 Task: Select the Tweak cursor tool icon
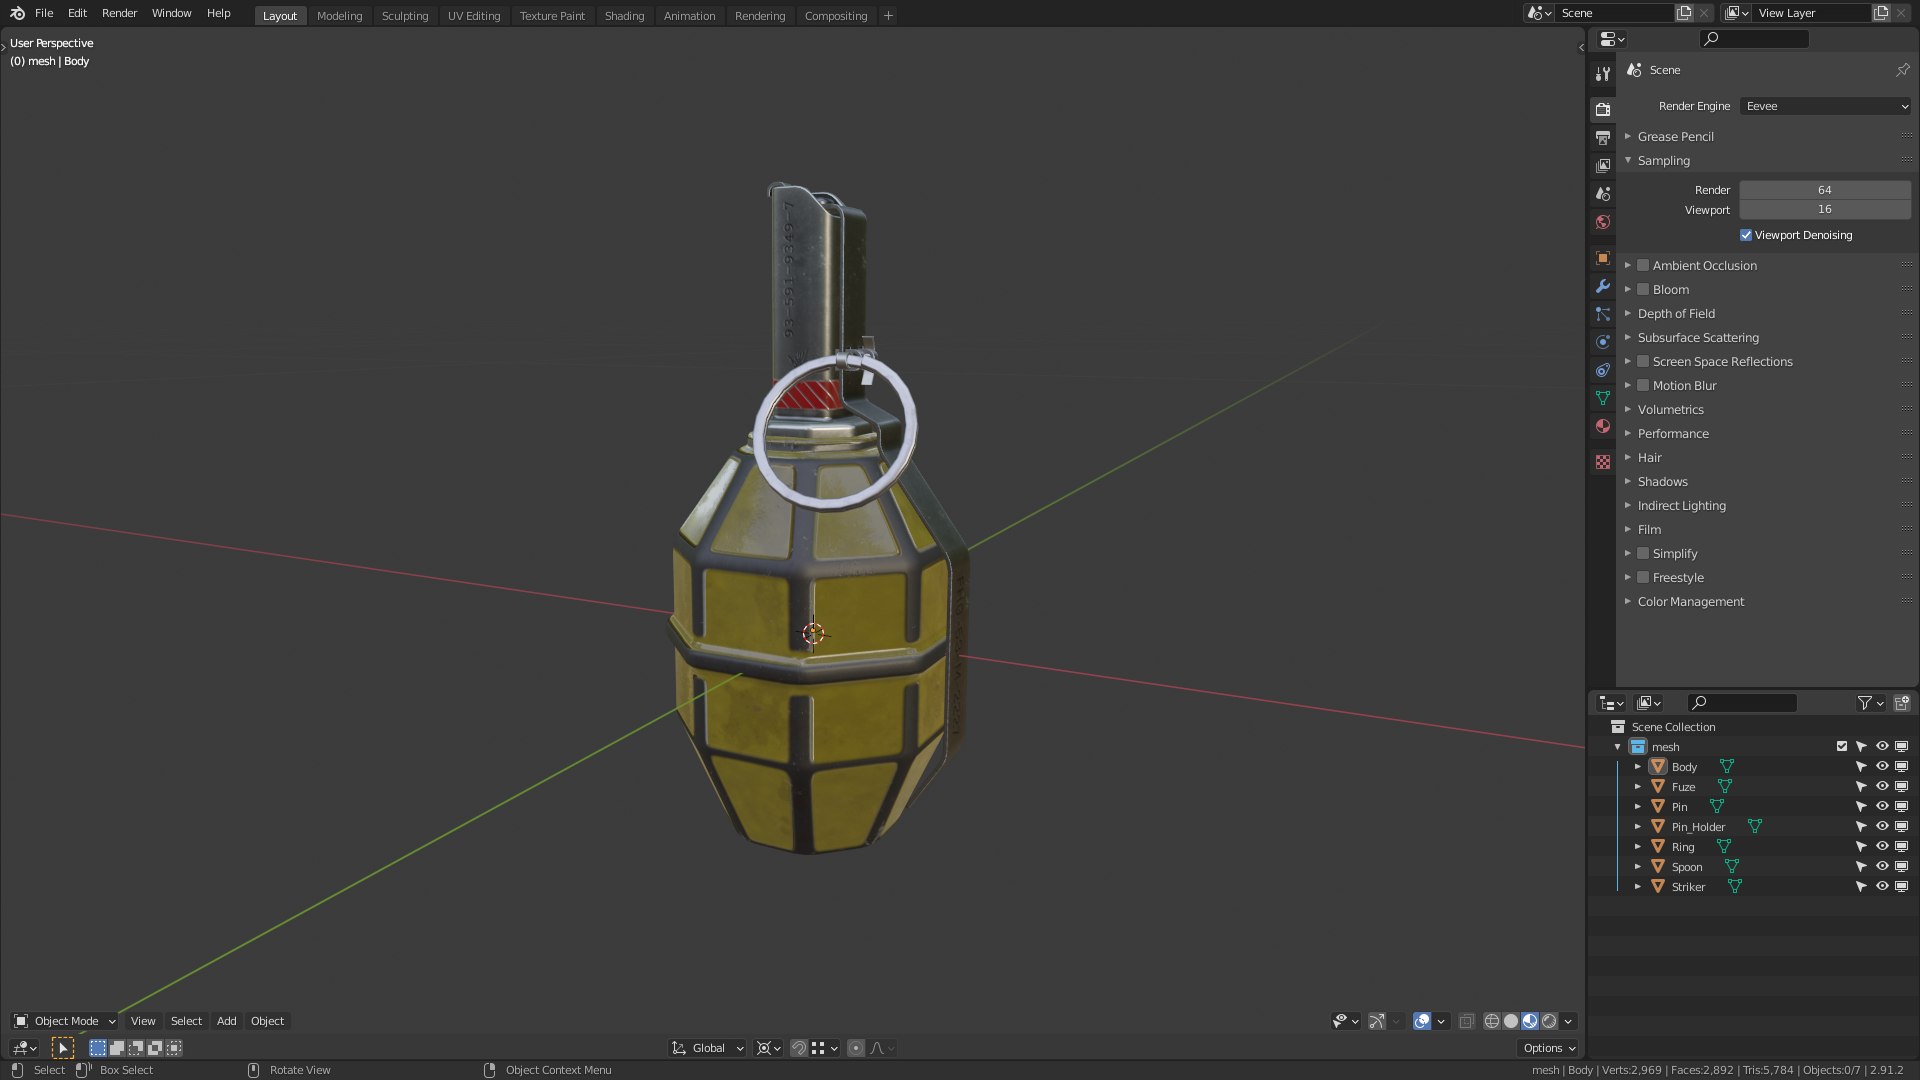63,1048
